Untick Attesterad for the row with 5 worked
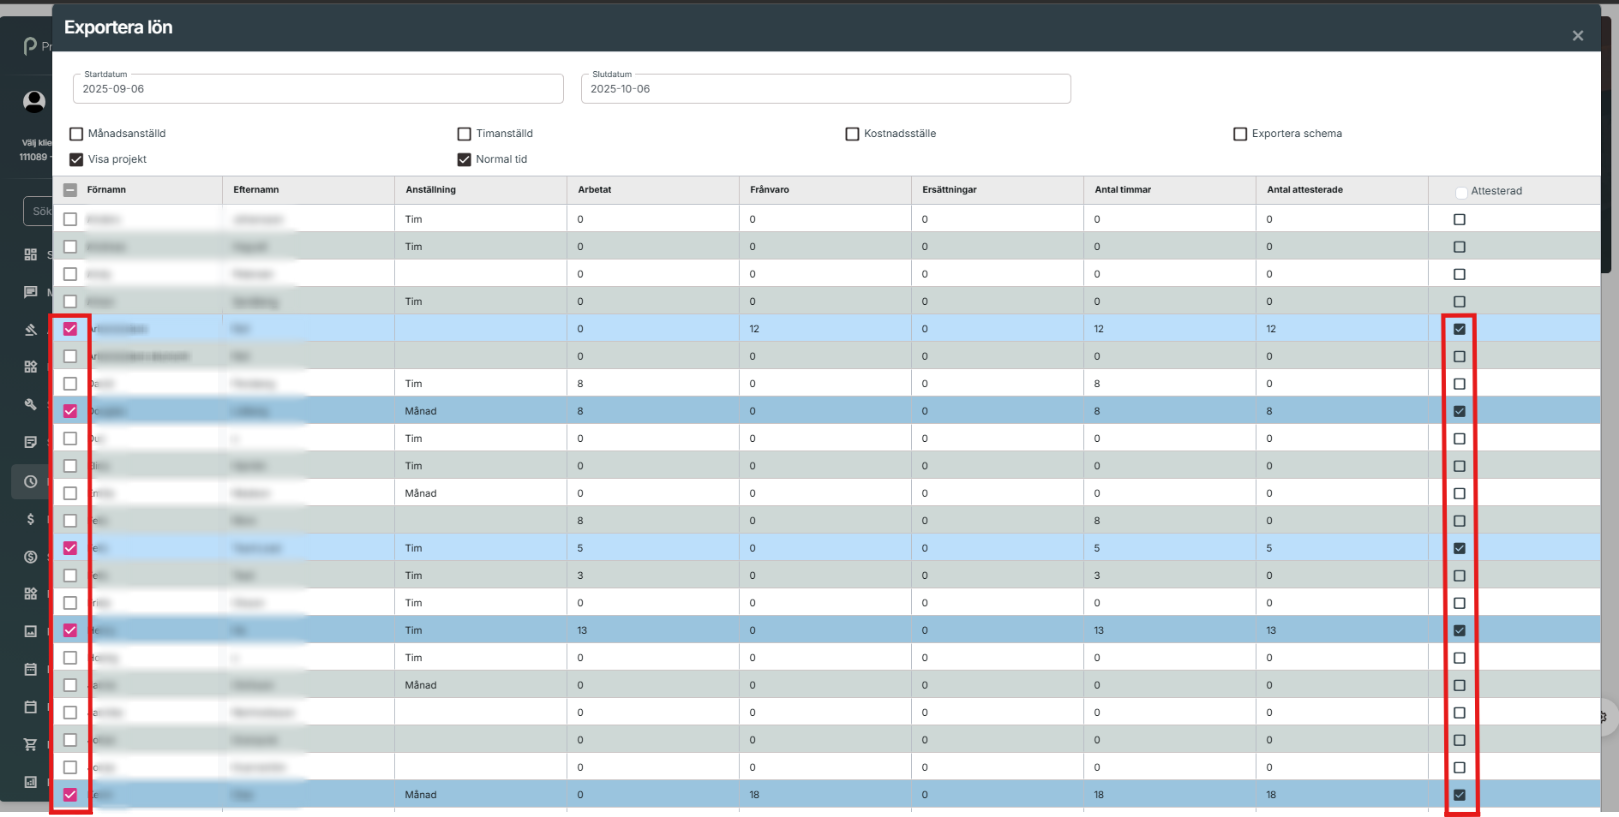This screenshot has width=1619, height=817. (x=1459, y=548)
